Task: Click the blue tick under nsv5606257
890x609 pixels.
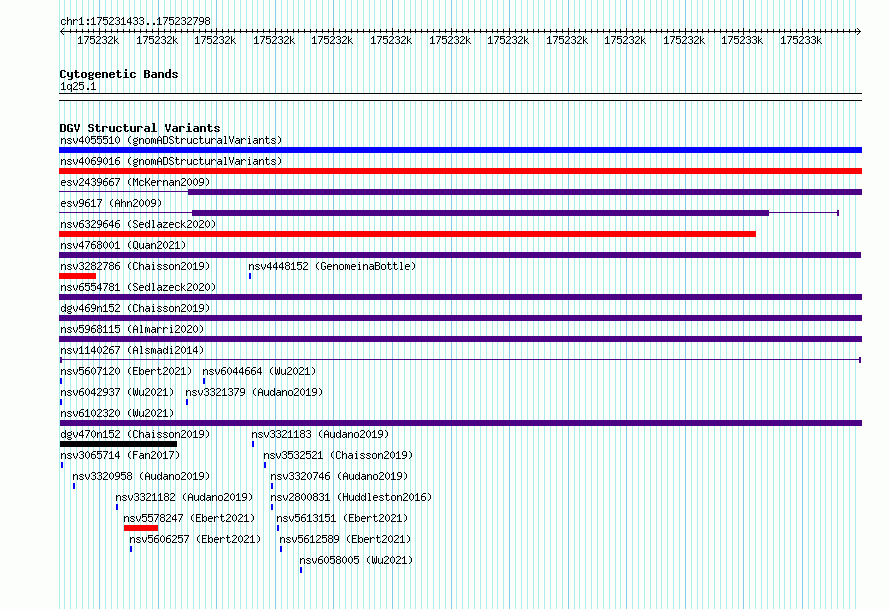Action: point(131,549)
